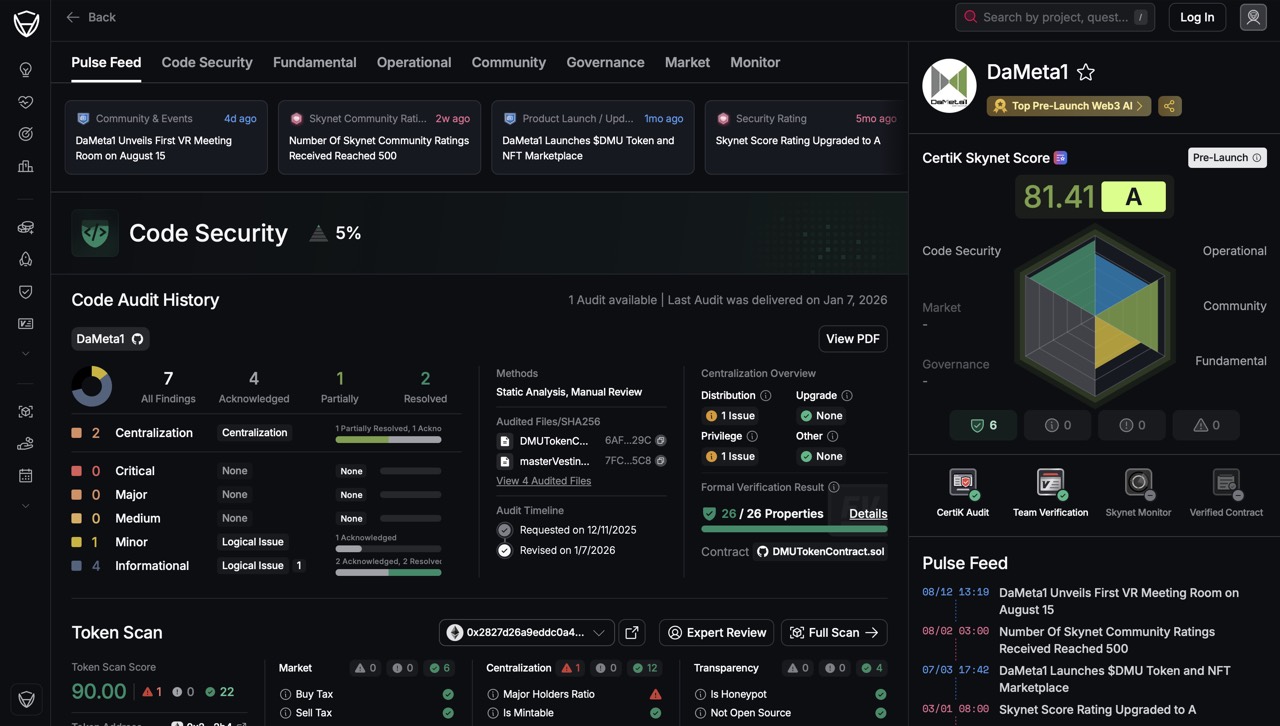The width and height of the screenshot is (1280, 726).
Task: Click the Full Scan button
Action: click(x=834, y=632)
